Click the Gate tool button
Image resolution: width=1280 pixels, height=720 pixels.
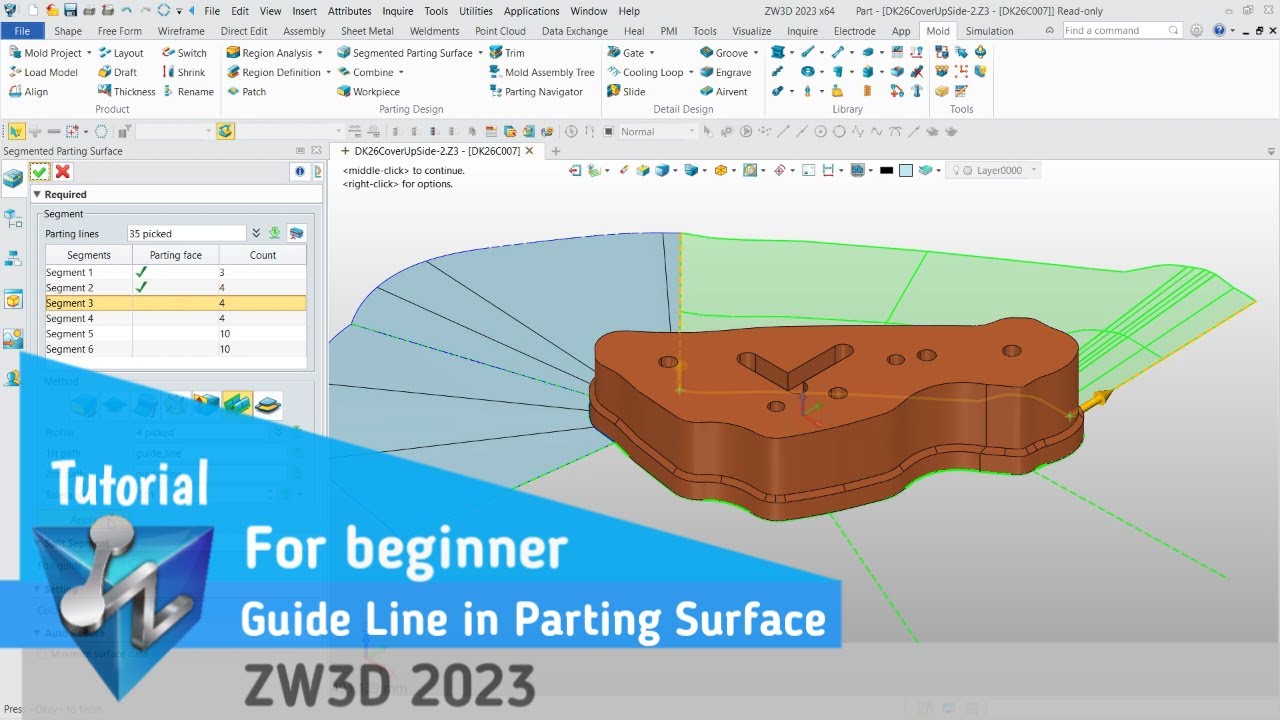(x=630, y=53)
